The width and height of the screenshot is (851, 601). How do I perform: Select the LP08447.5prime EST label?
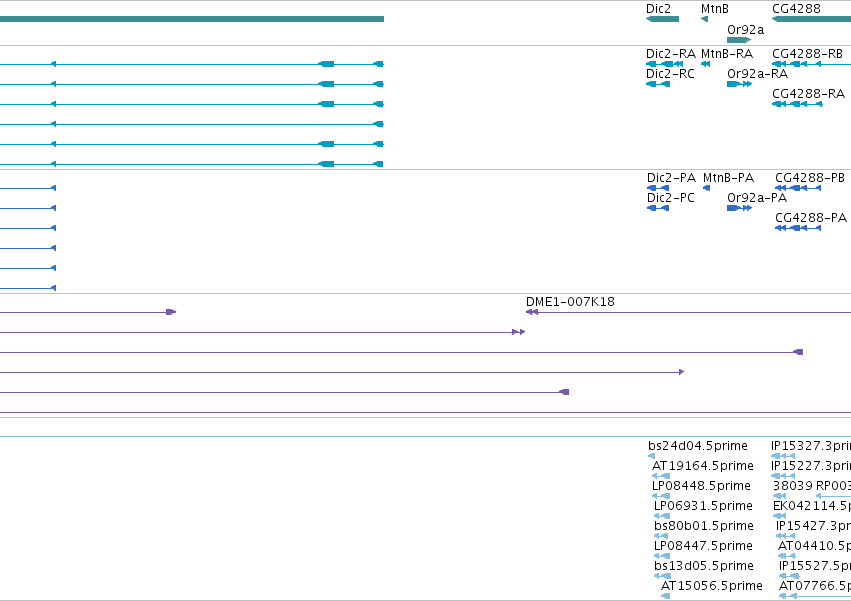703,547
